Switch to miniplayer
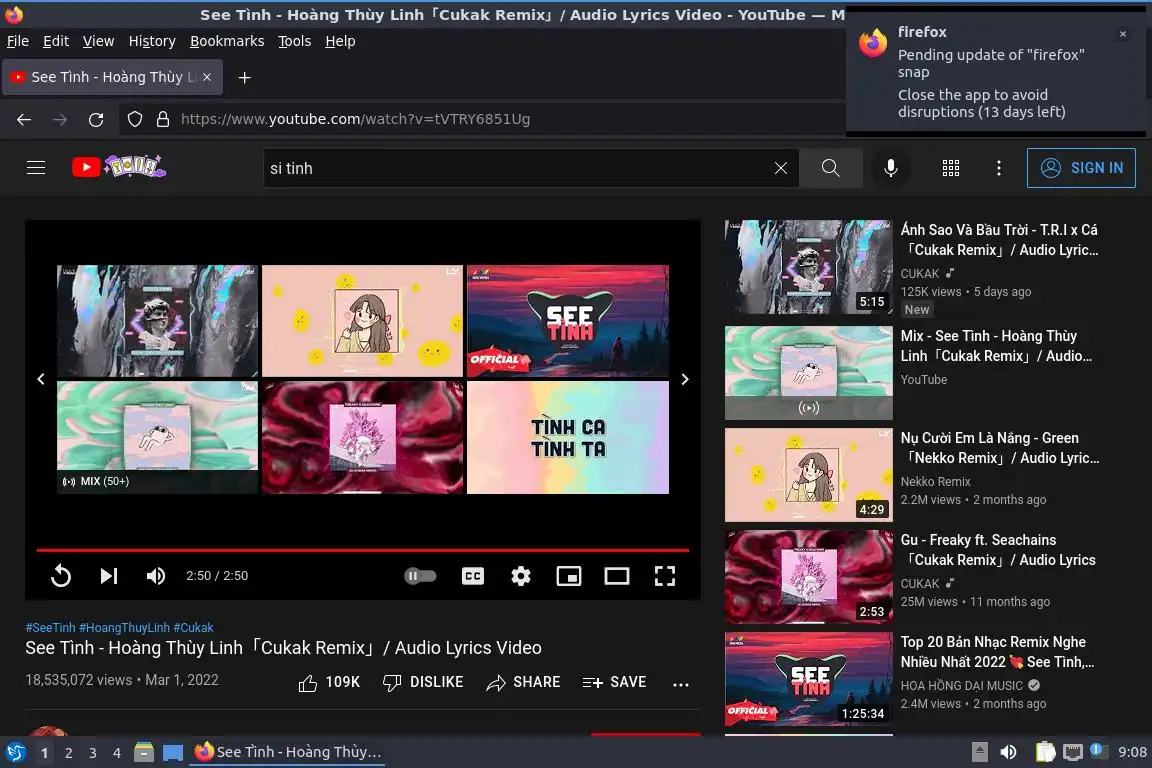The height and width of the screenshot is (768, 1152). tap(569, 575)
